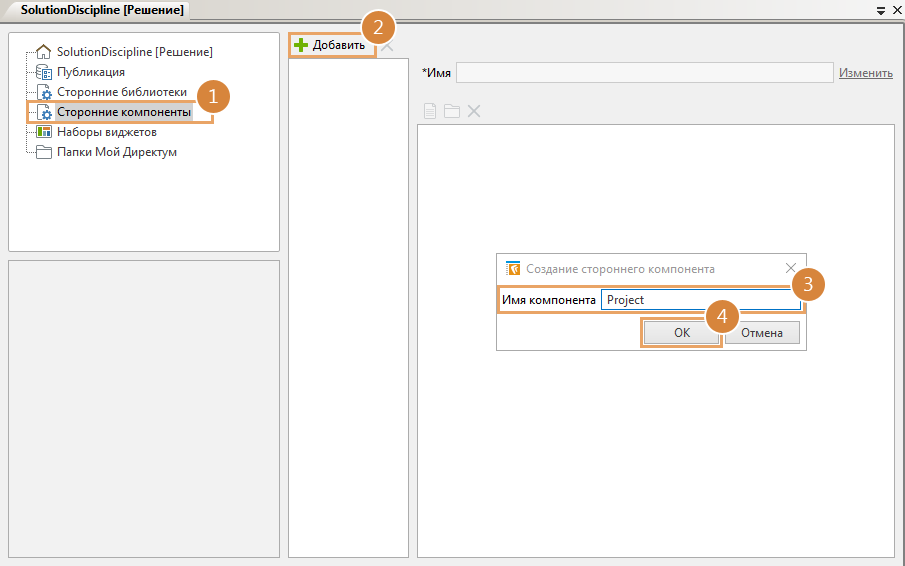Click the new folder icon below Имя
Viewport: 905px width, 566px height.
click(452, 111)
